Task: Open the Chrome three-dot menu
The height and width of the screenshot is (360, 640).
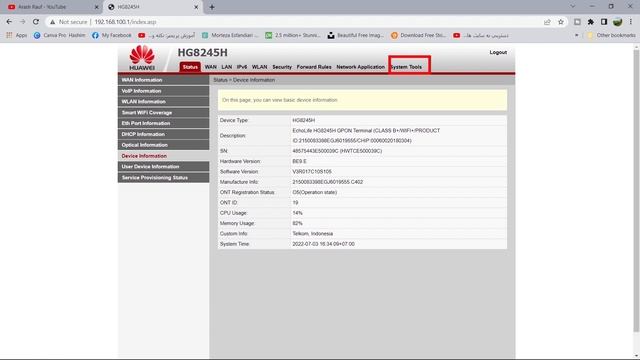Action: 631,22
